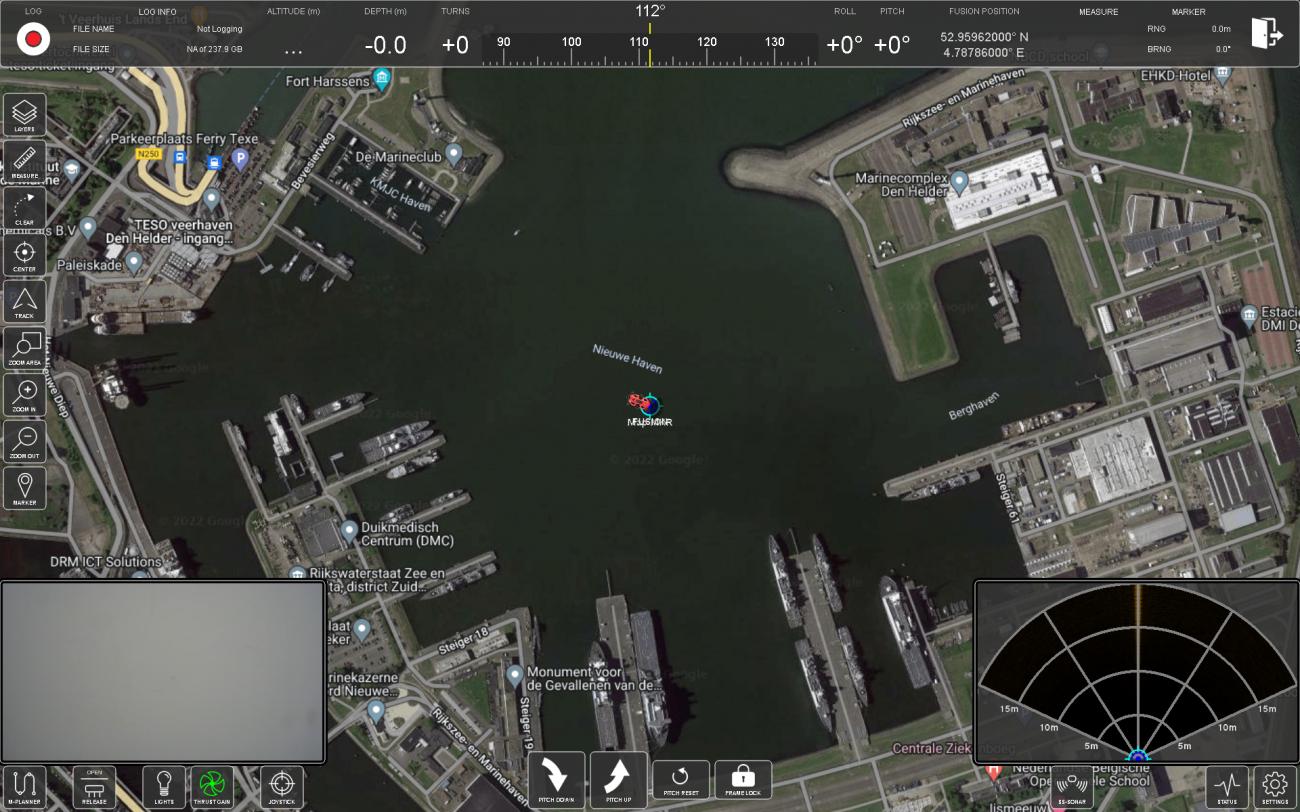Viewport: 1300px width, 812px height.
Task: Activate the Zoom Area tool
Action: [x=24, y=348]
